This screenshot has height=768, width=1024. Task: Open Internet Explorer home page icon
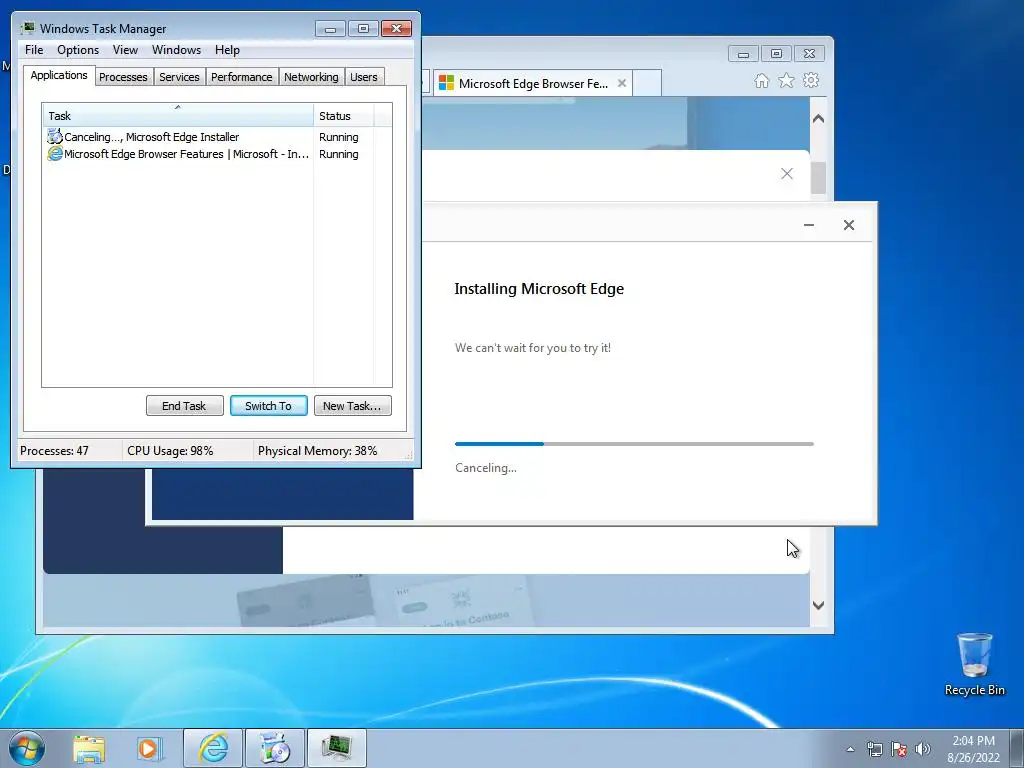(x=761, y=80)
